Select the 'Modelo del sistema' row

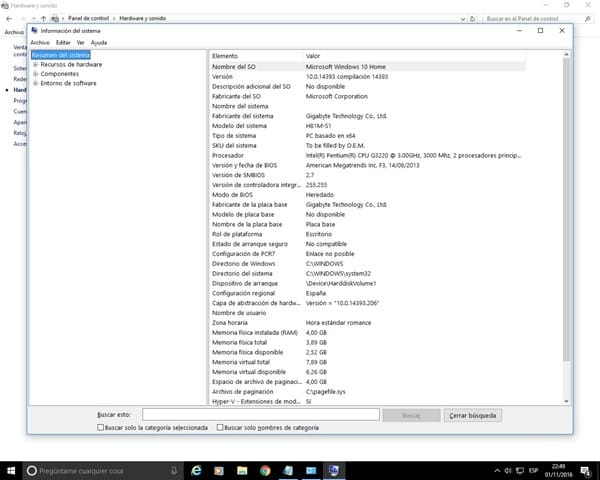click(367, 126)
